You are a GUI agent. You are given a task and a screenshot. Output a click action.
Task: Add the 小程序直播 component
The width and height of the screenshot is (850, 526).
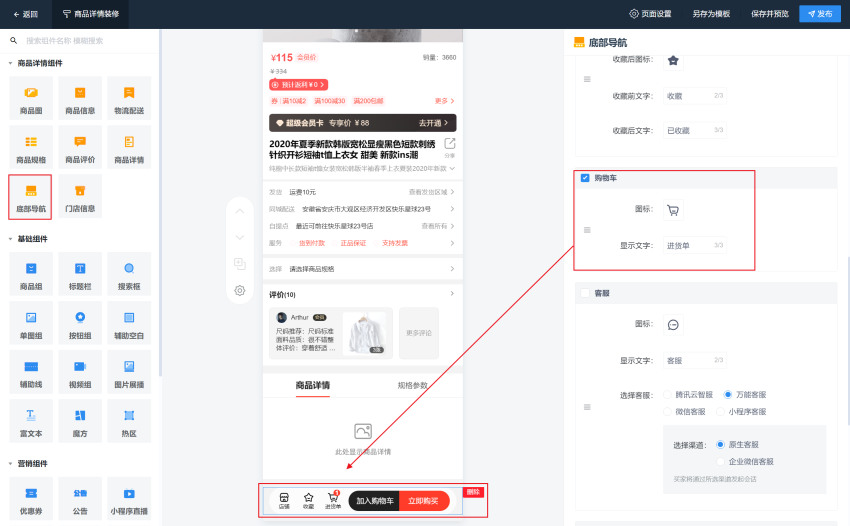129,499
